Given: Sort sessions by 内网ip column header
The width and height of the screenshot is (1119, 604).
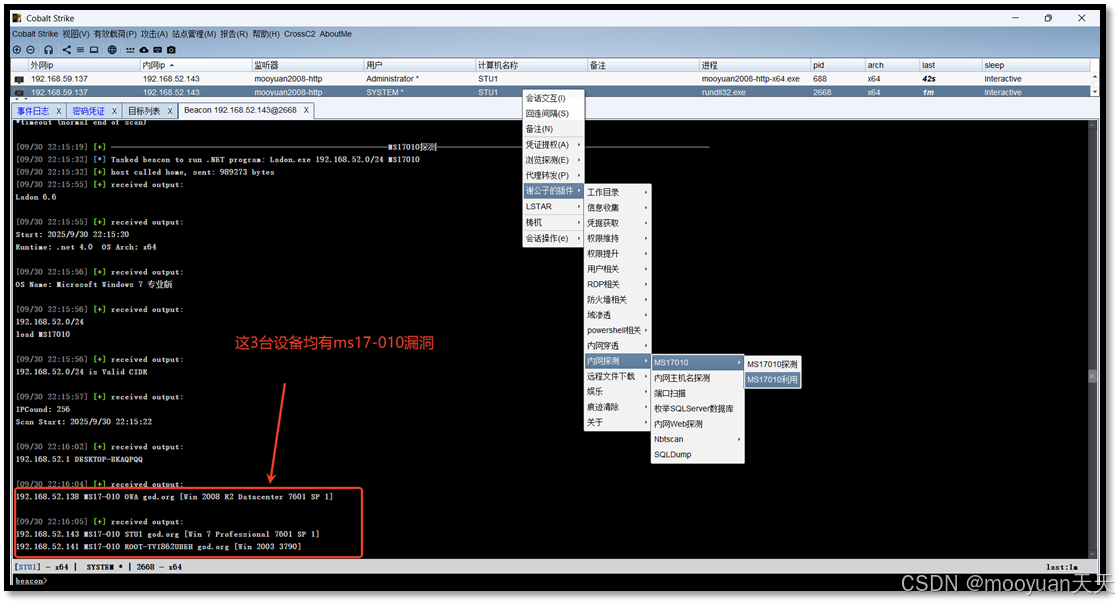Looking at the screenshot, I should coord(196,65).
